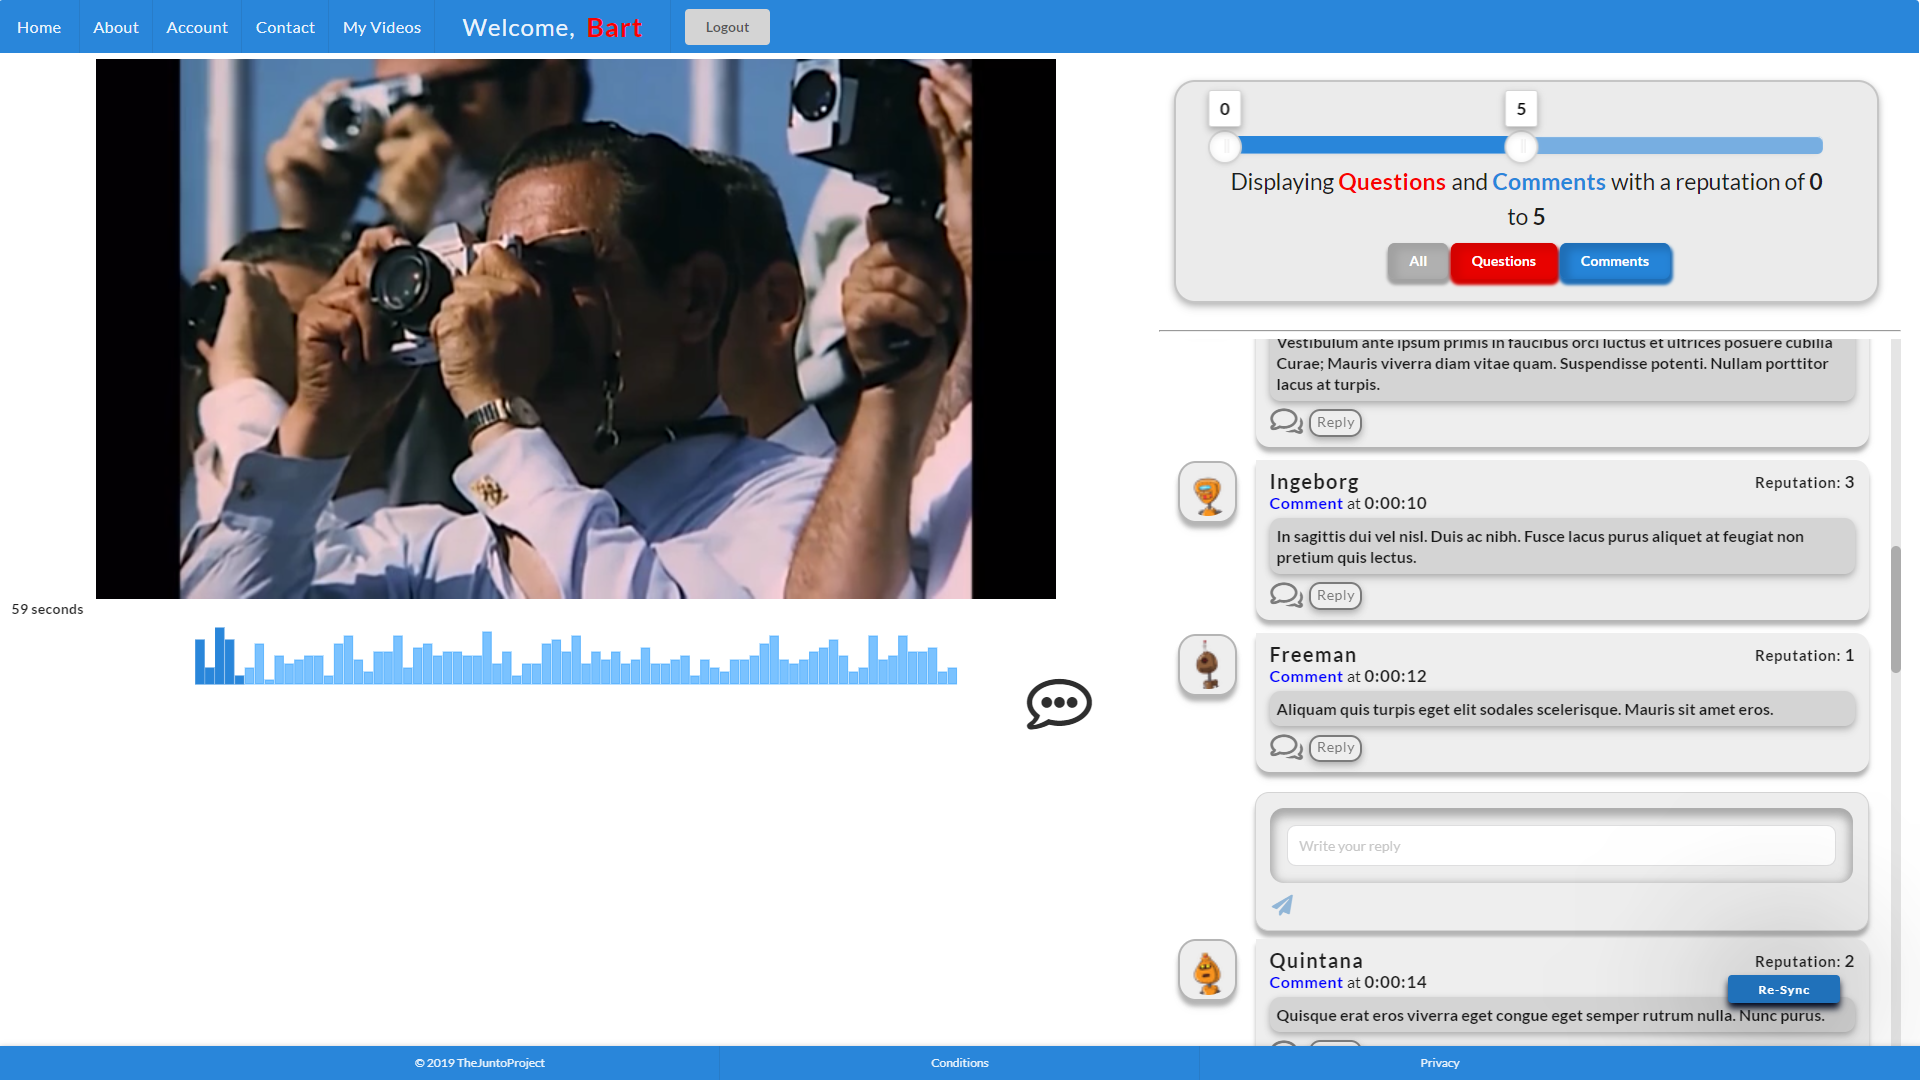Go to Home page

[x=39, y=27]
